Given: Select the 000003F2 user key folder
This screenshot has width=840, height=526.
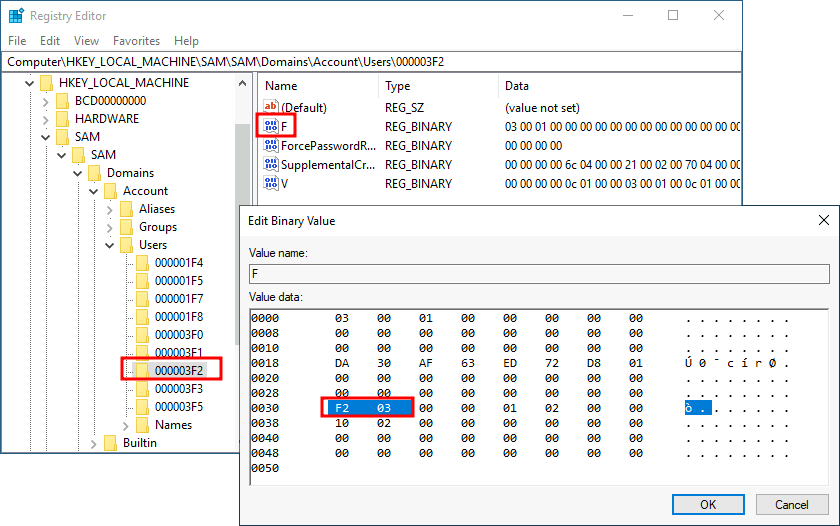Looking at the screenshot, I should (x=178, y=371).
